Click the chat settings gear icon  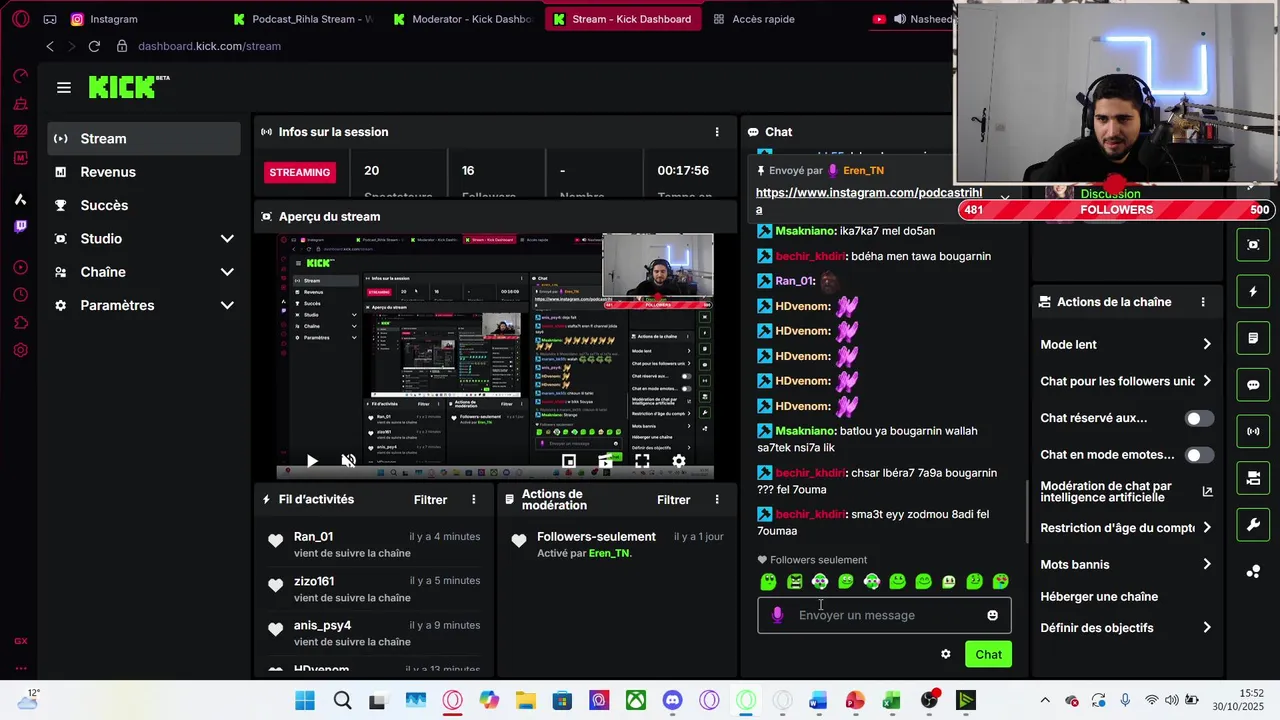(945, 654)
